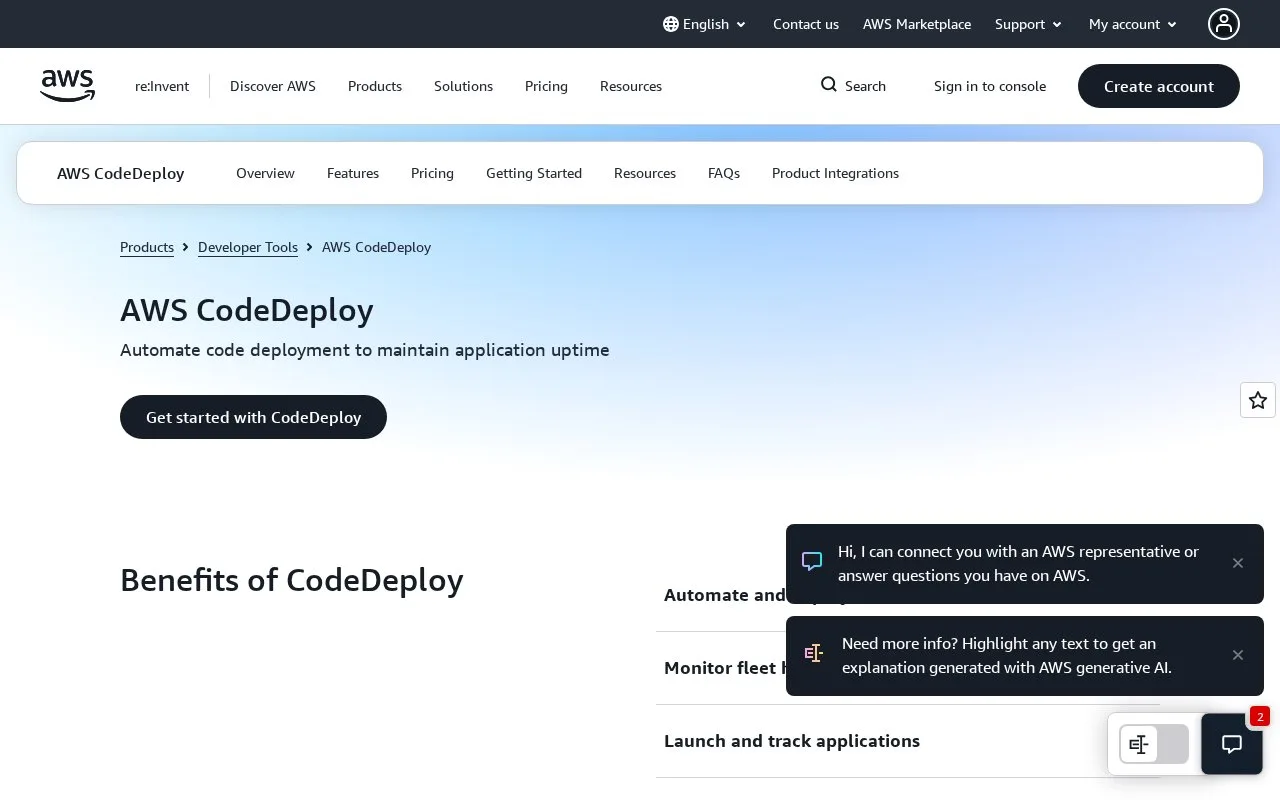The width and height of the screenshot is (1280, 800).
Task: Click the chat icon in representative message
Action: (812, 561)
